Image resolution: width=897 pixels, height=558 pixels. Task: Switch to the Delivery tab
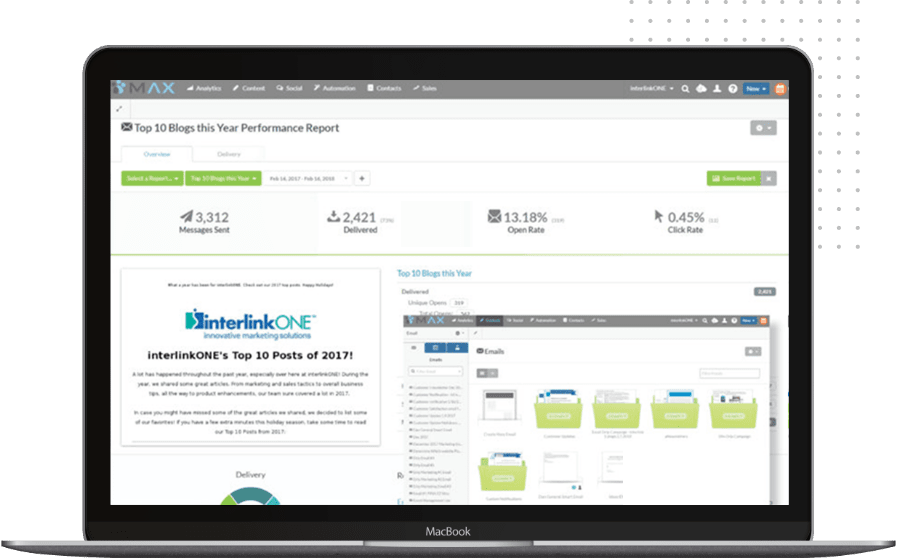229,155
